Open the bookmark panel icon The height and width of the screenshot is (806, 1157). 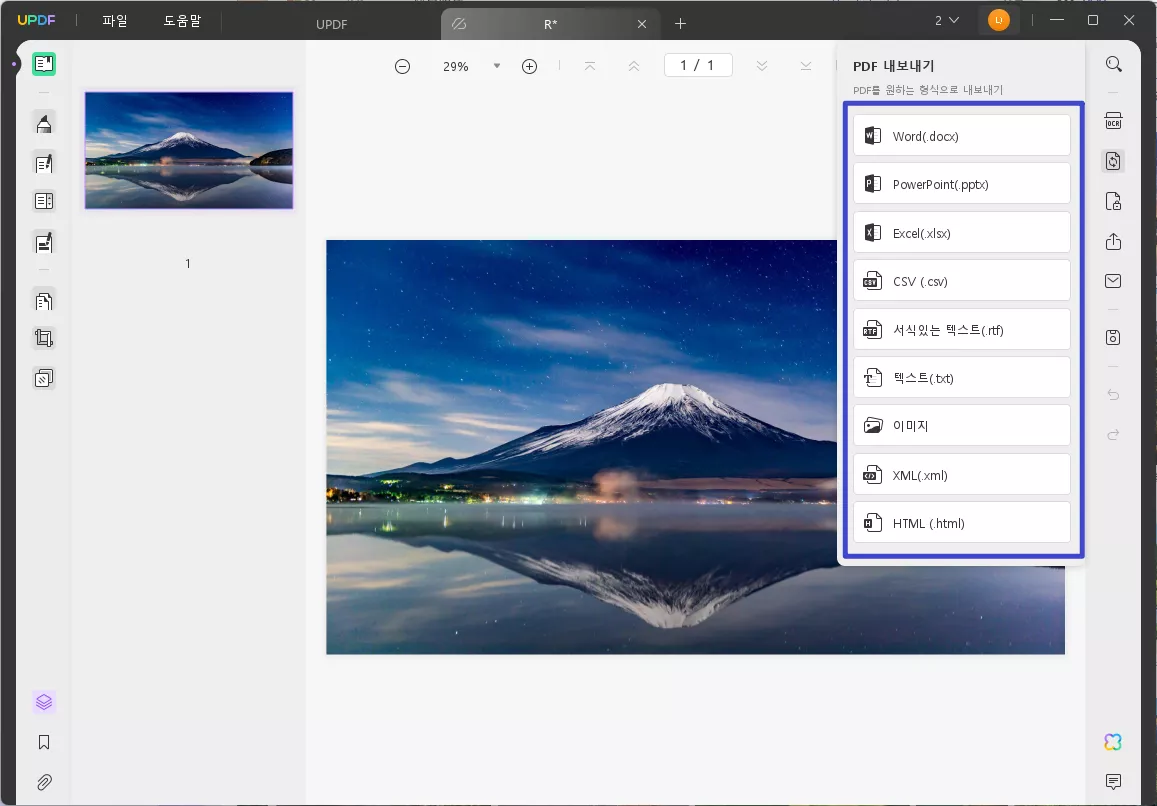pos(44,742)
